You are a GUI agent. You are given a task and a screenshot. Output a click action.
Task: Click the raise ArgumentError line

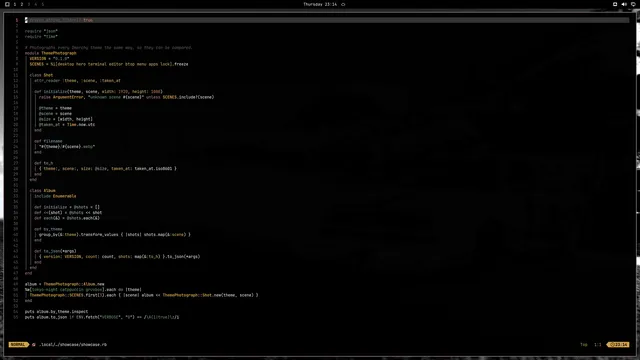pos(127,97)
